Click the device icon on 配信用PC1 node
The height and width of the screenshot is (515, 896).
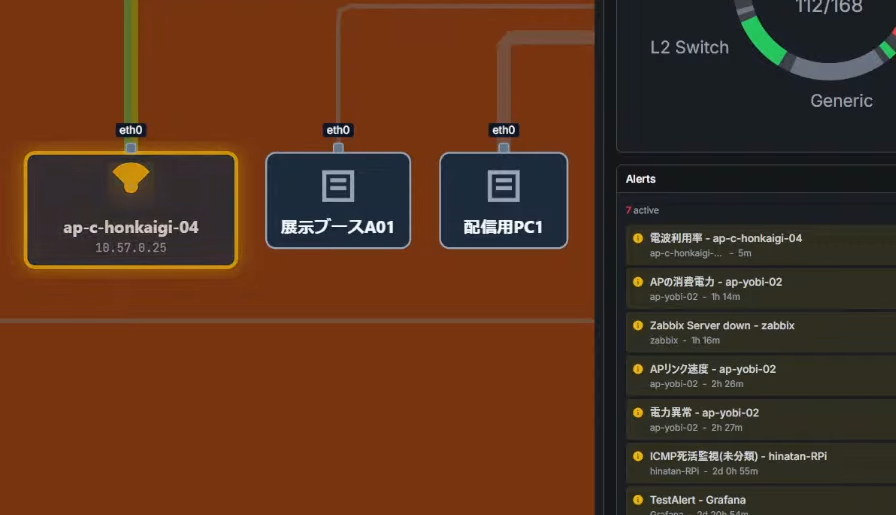(x=504, y=185)
